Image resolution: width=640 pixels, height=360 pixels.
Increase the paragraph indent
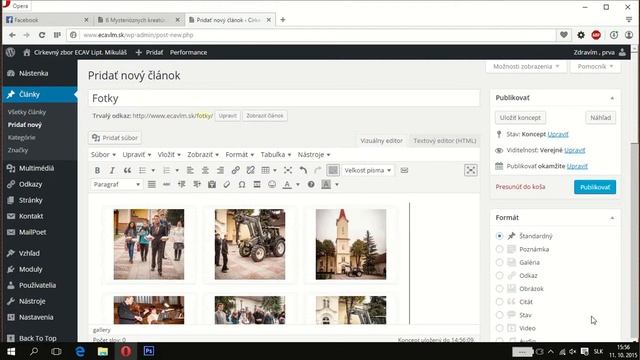click(197, 184)
